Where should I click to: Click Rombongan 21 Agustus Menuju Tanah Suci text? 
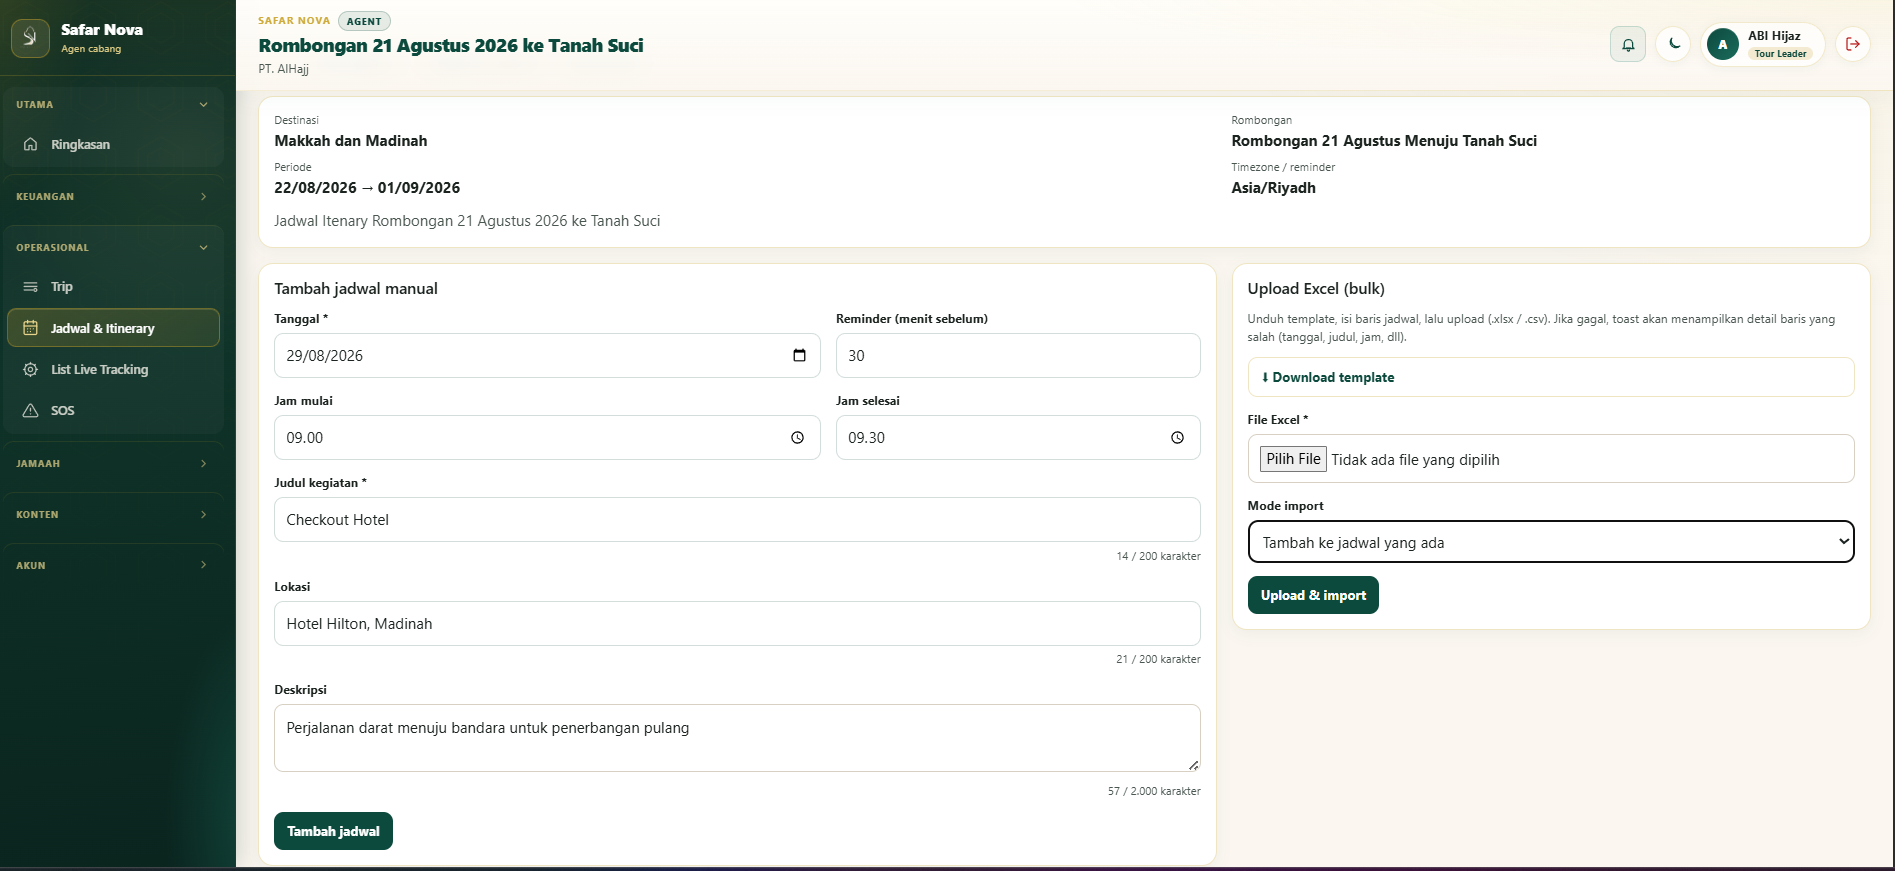click(x=1384, y=141)
